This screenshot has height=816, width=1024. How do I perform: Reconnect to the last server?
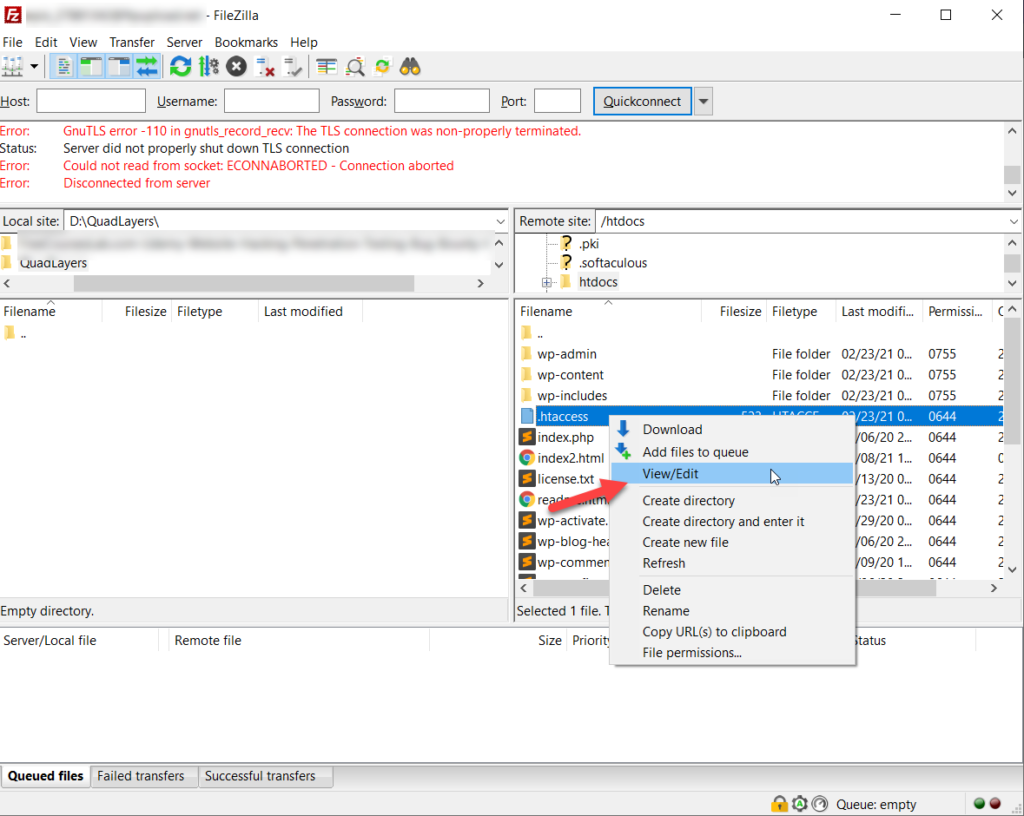[x=293, y=67]
